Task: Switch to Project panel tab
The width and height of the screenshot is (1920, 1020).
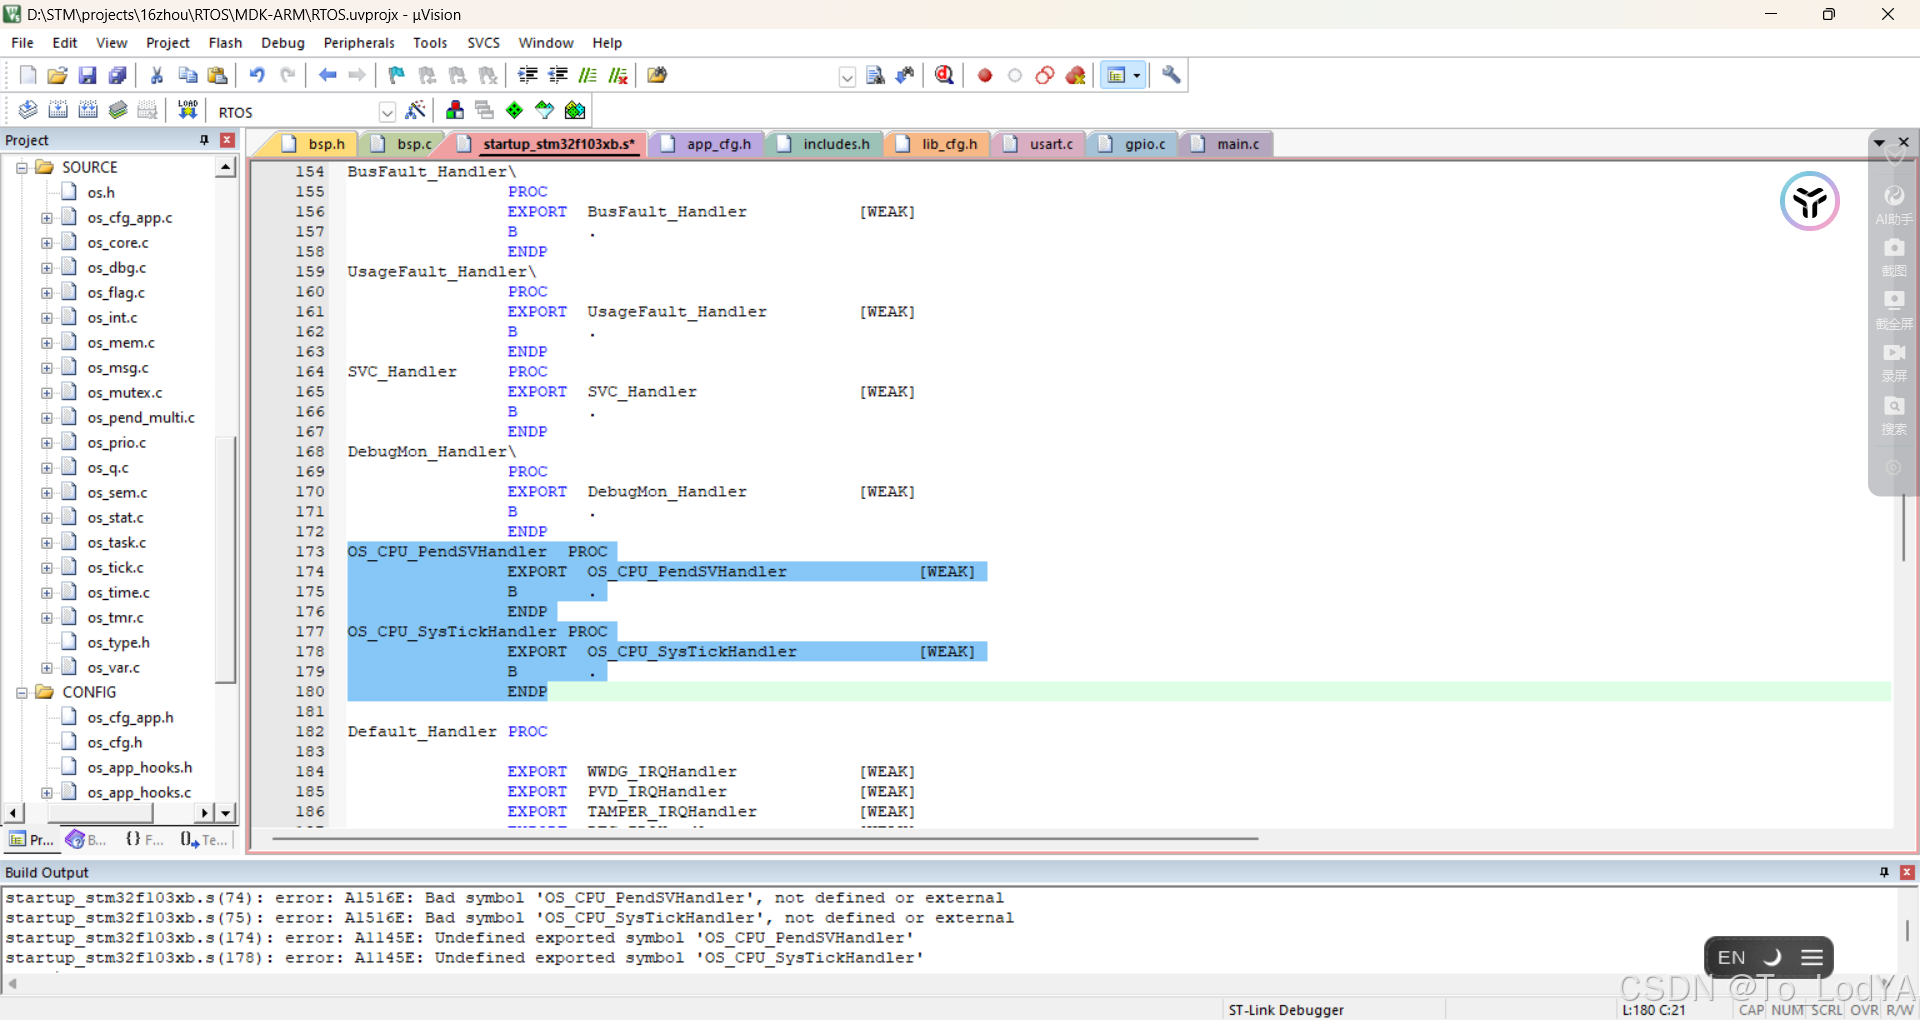Action: pyautogui.click(x=31, y=840)
